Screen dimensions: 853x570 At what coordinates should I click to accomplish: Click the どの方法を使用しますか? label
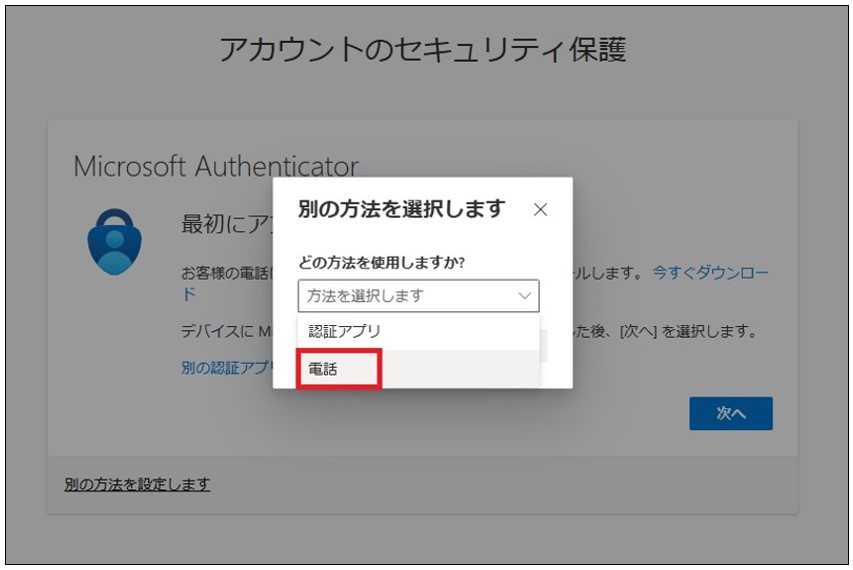click(x=381, y=263)
